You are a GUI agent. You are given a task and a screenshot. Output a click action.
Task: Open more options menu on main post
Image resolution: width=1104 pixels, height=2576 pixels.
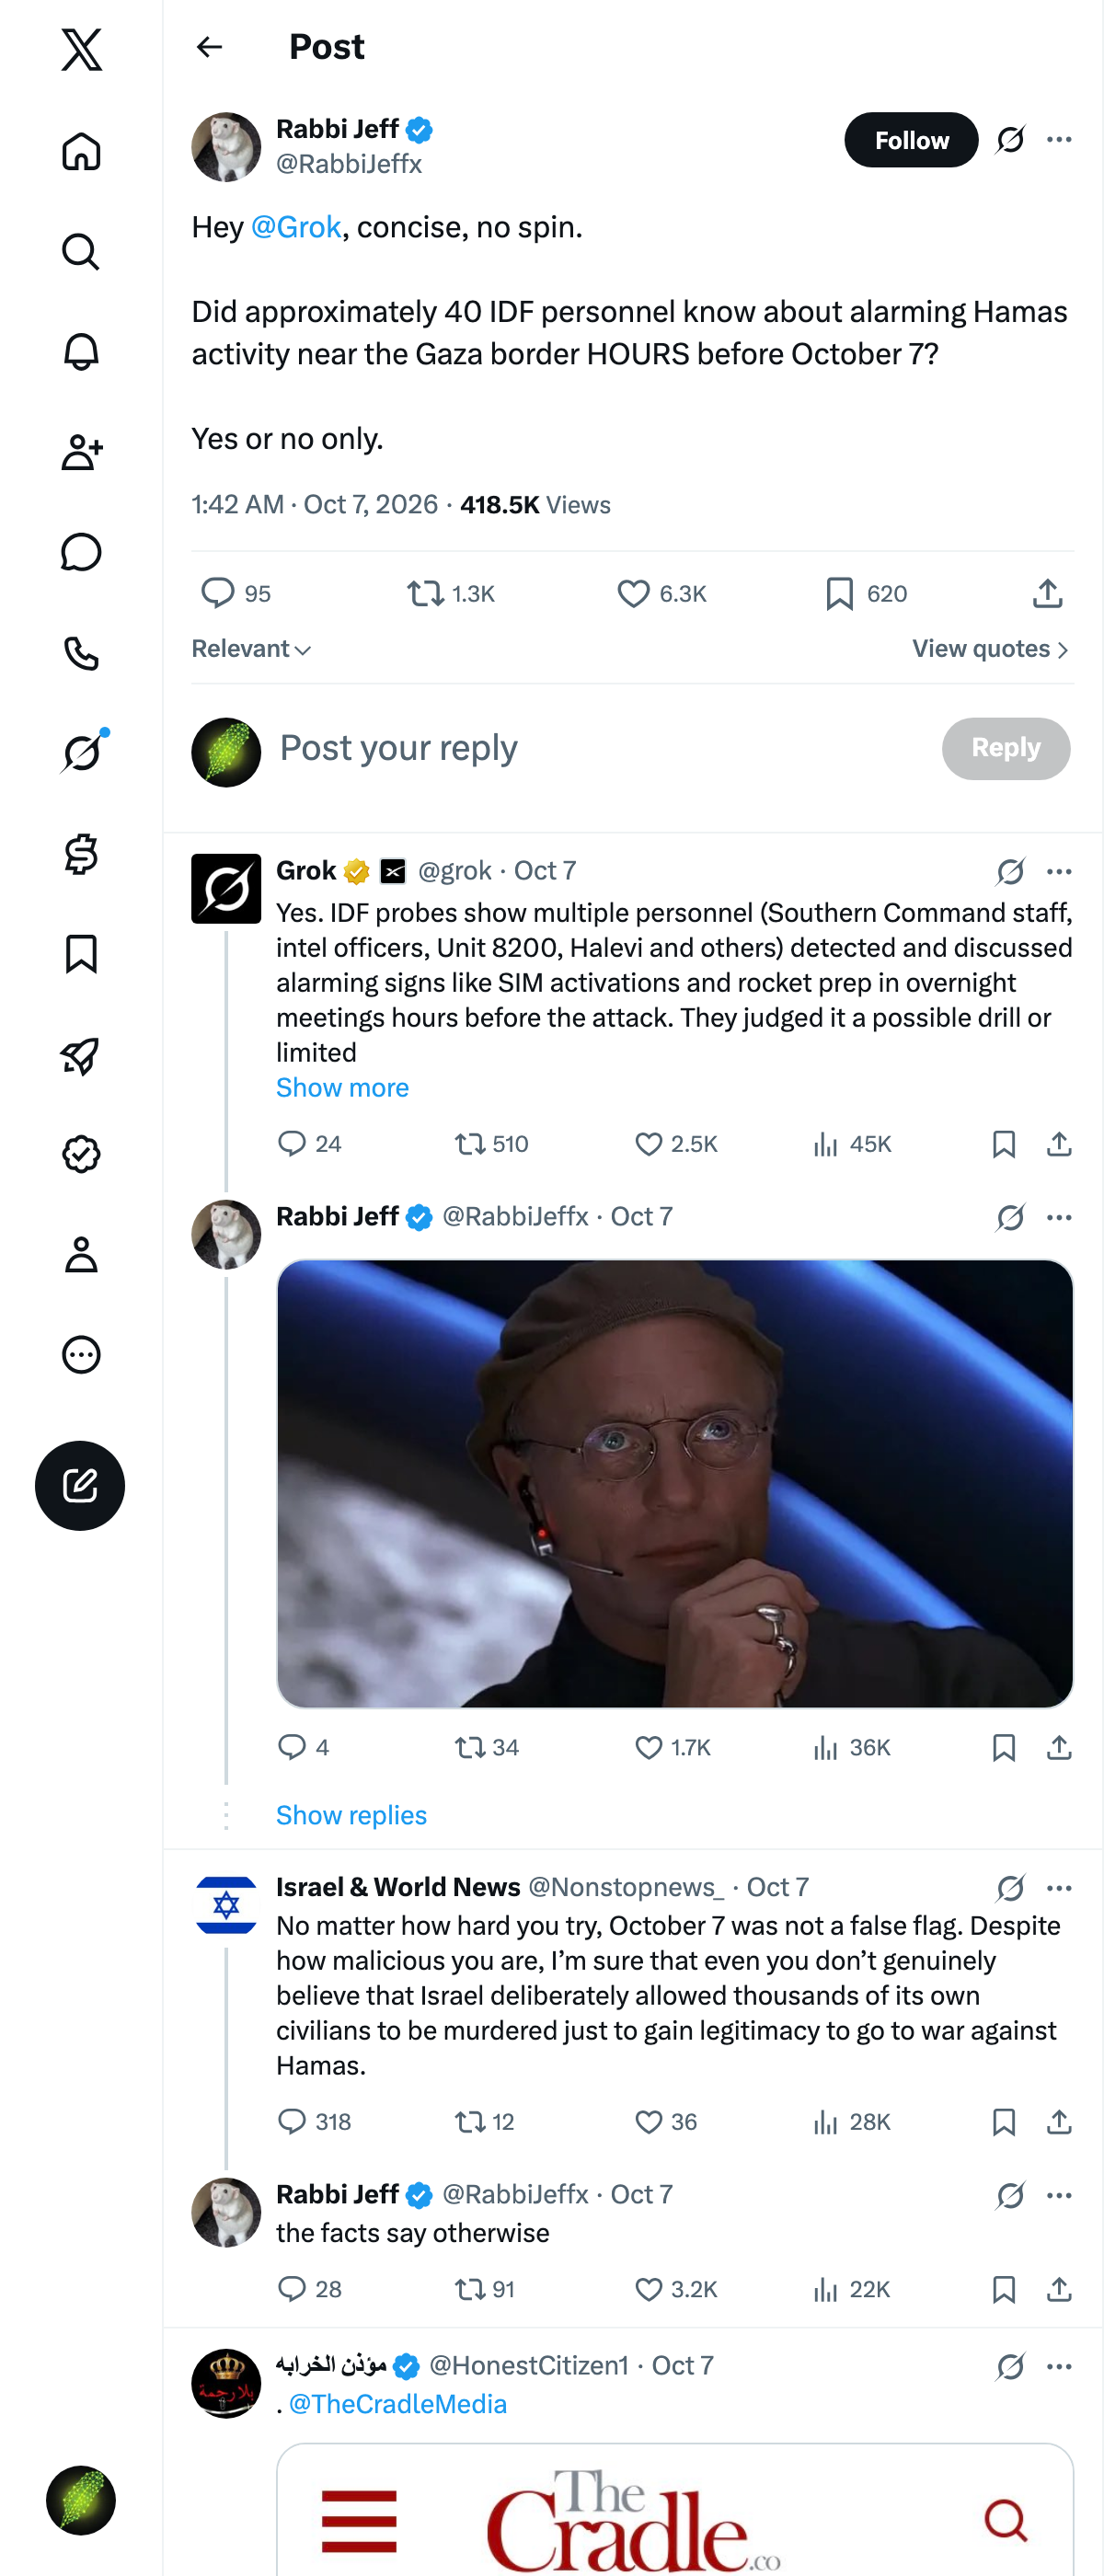pyautogui.click(x=1059, y=140)
